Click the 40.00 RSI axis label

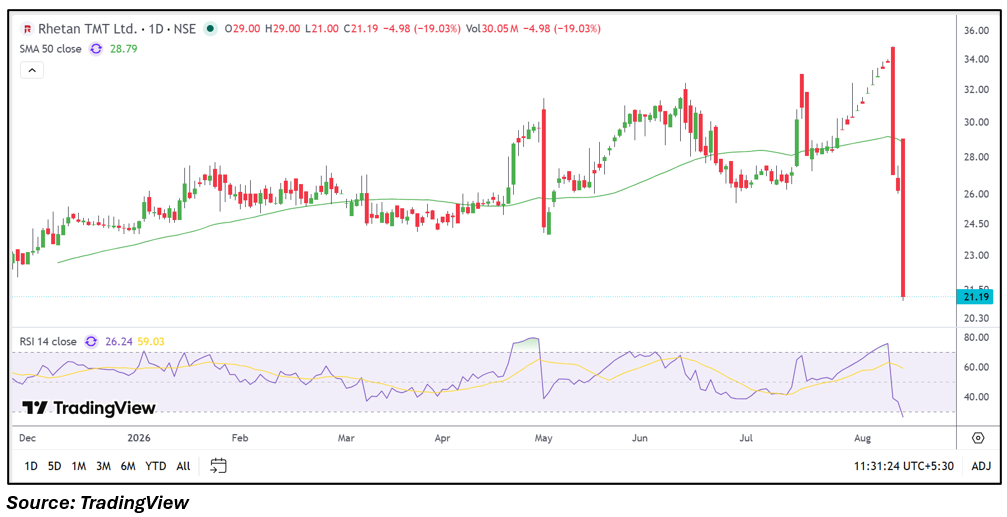(978, 397)
